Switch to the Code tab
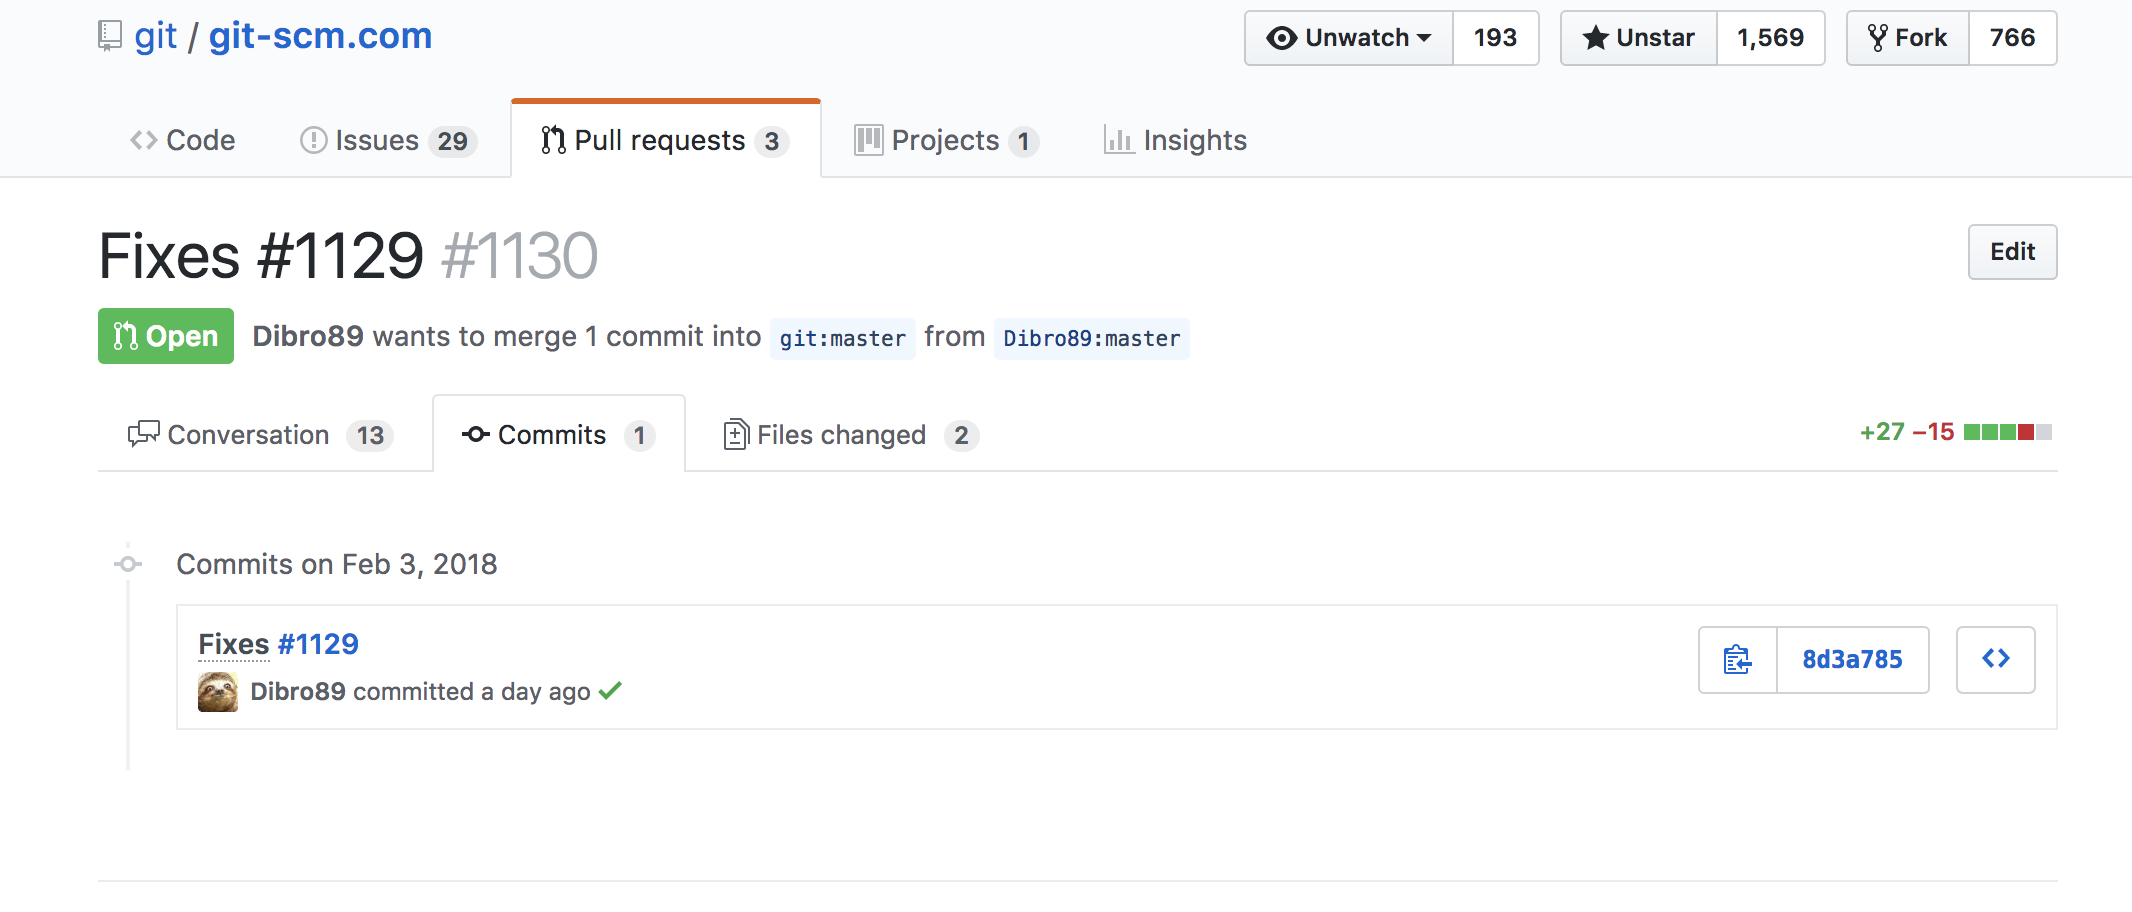This screenshot has height=912, width=2132. pos(183,140)
